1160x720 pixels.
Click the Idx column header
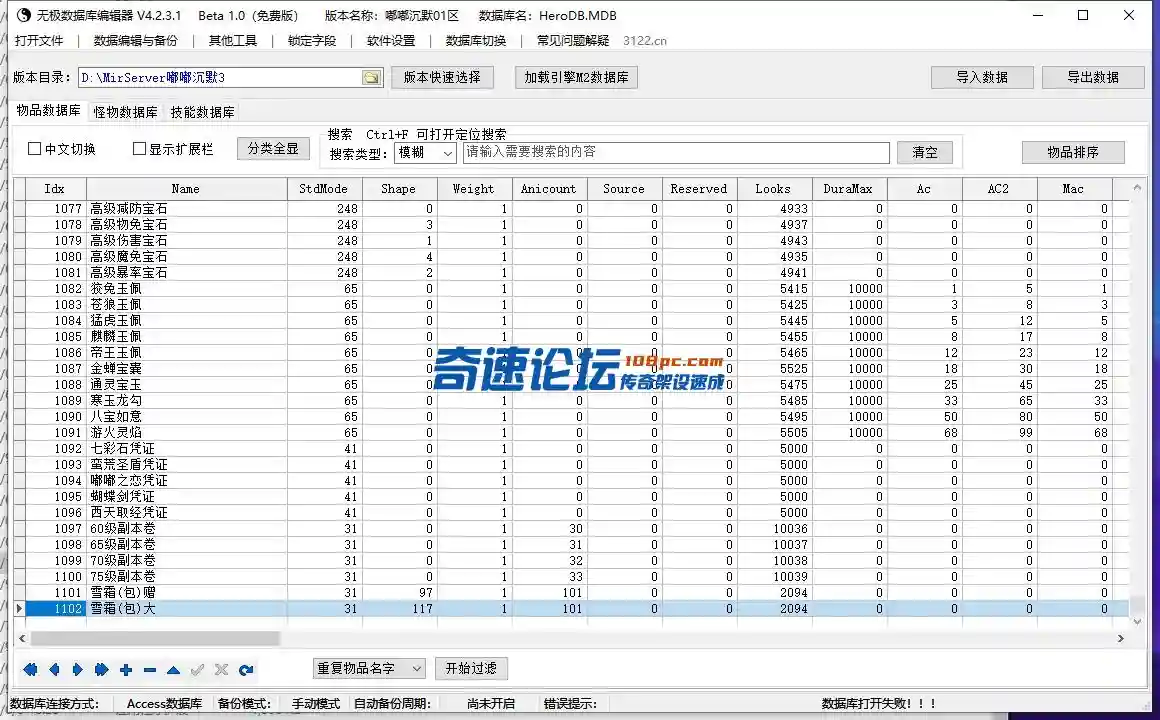coord(55,189)
